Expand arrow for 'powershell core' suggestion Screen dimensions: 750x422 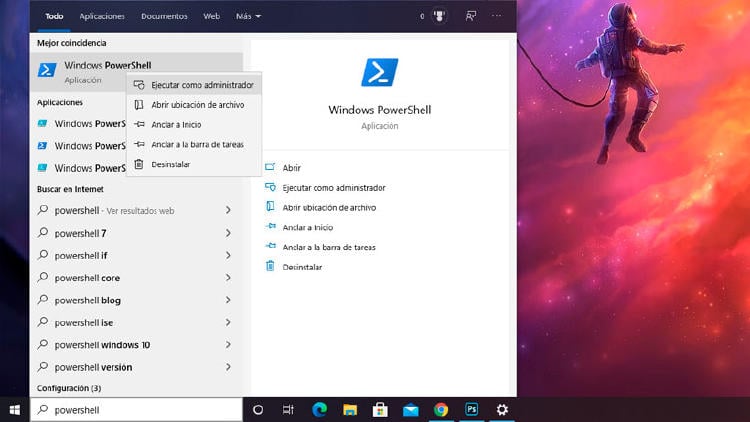click(x=228, y=278)
